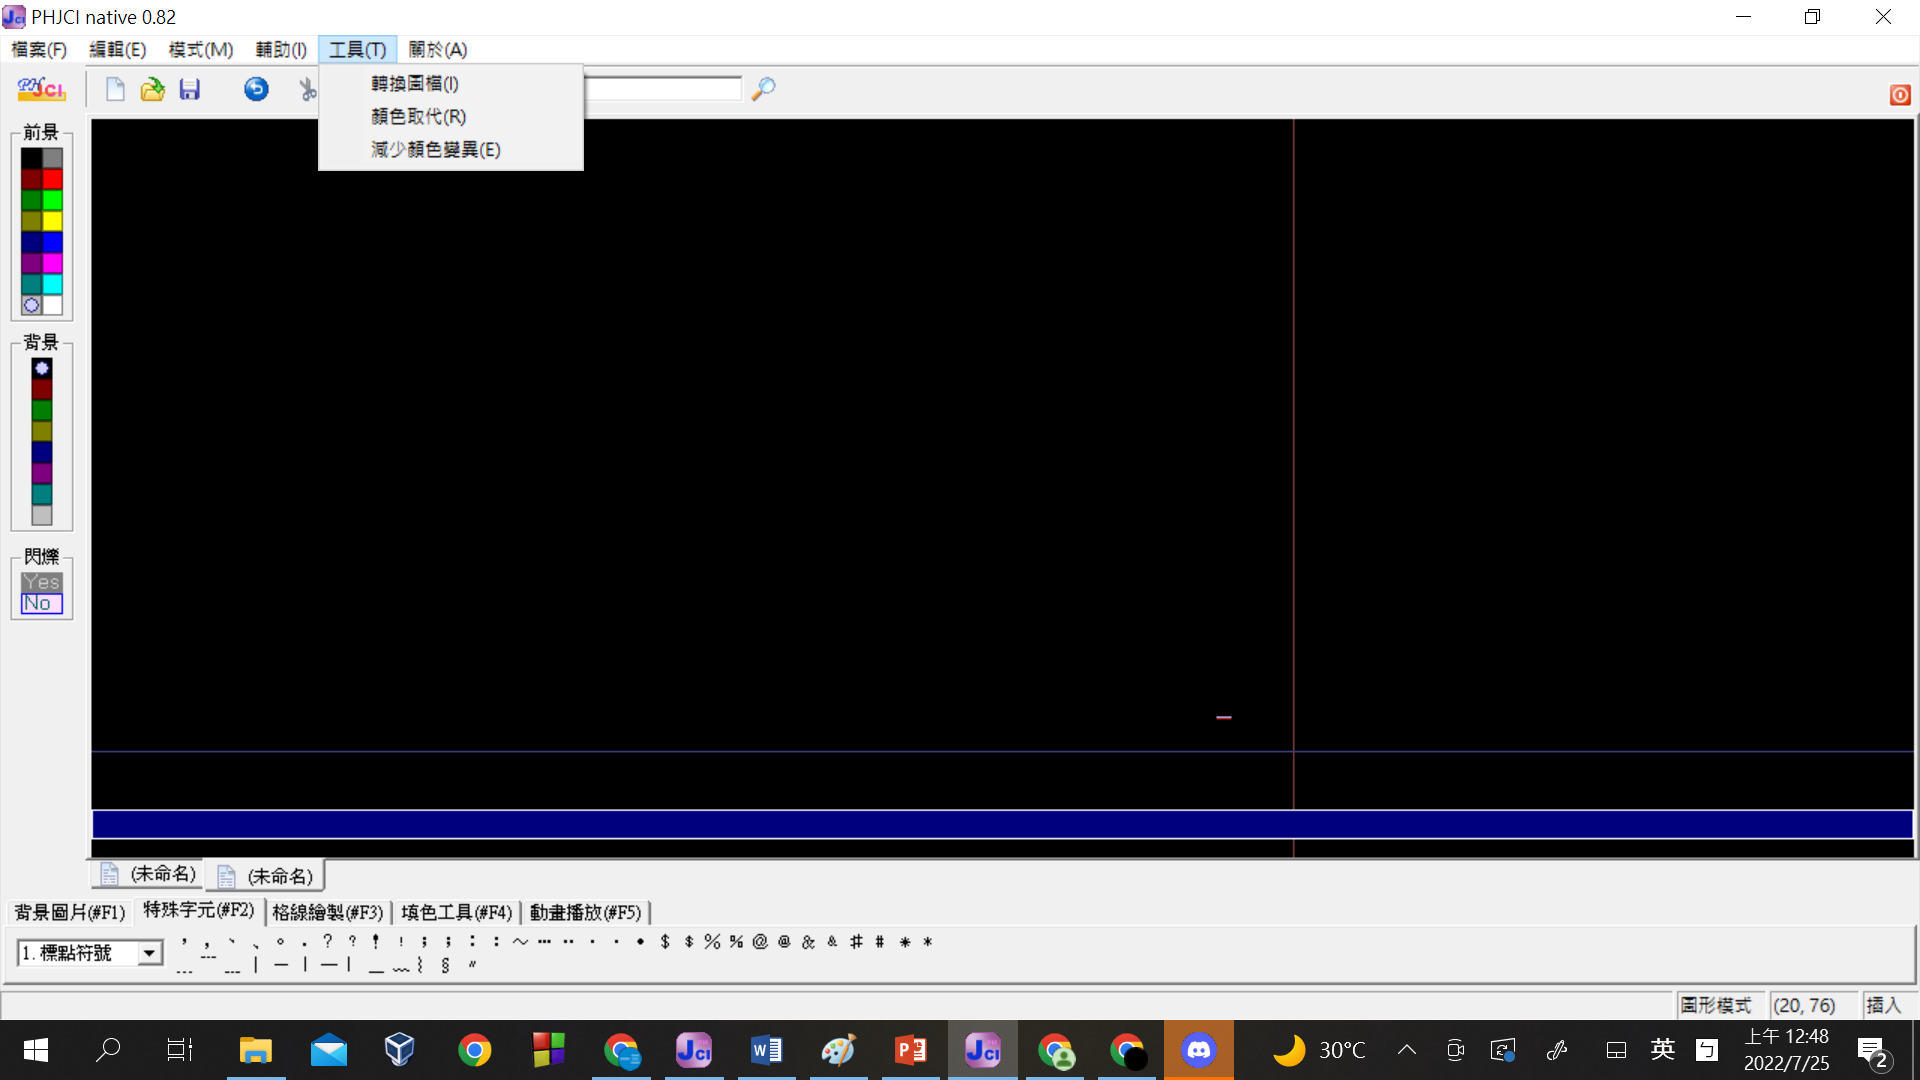Screen dimensions: 1920x1080
Task: Click the red icon at top right
Action: pos(1900,95)
